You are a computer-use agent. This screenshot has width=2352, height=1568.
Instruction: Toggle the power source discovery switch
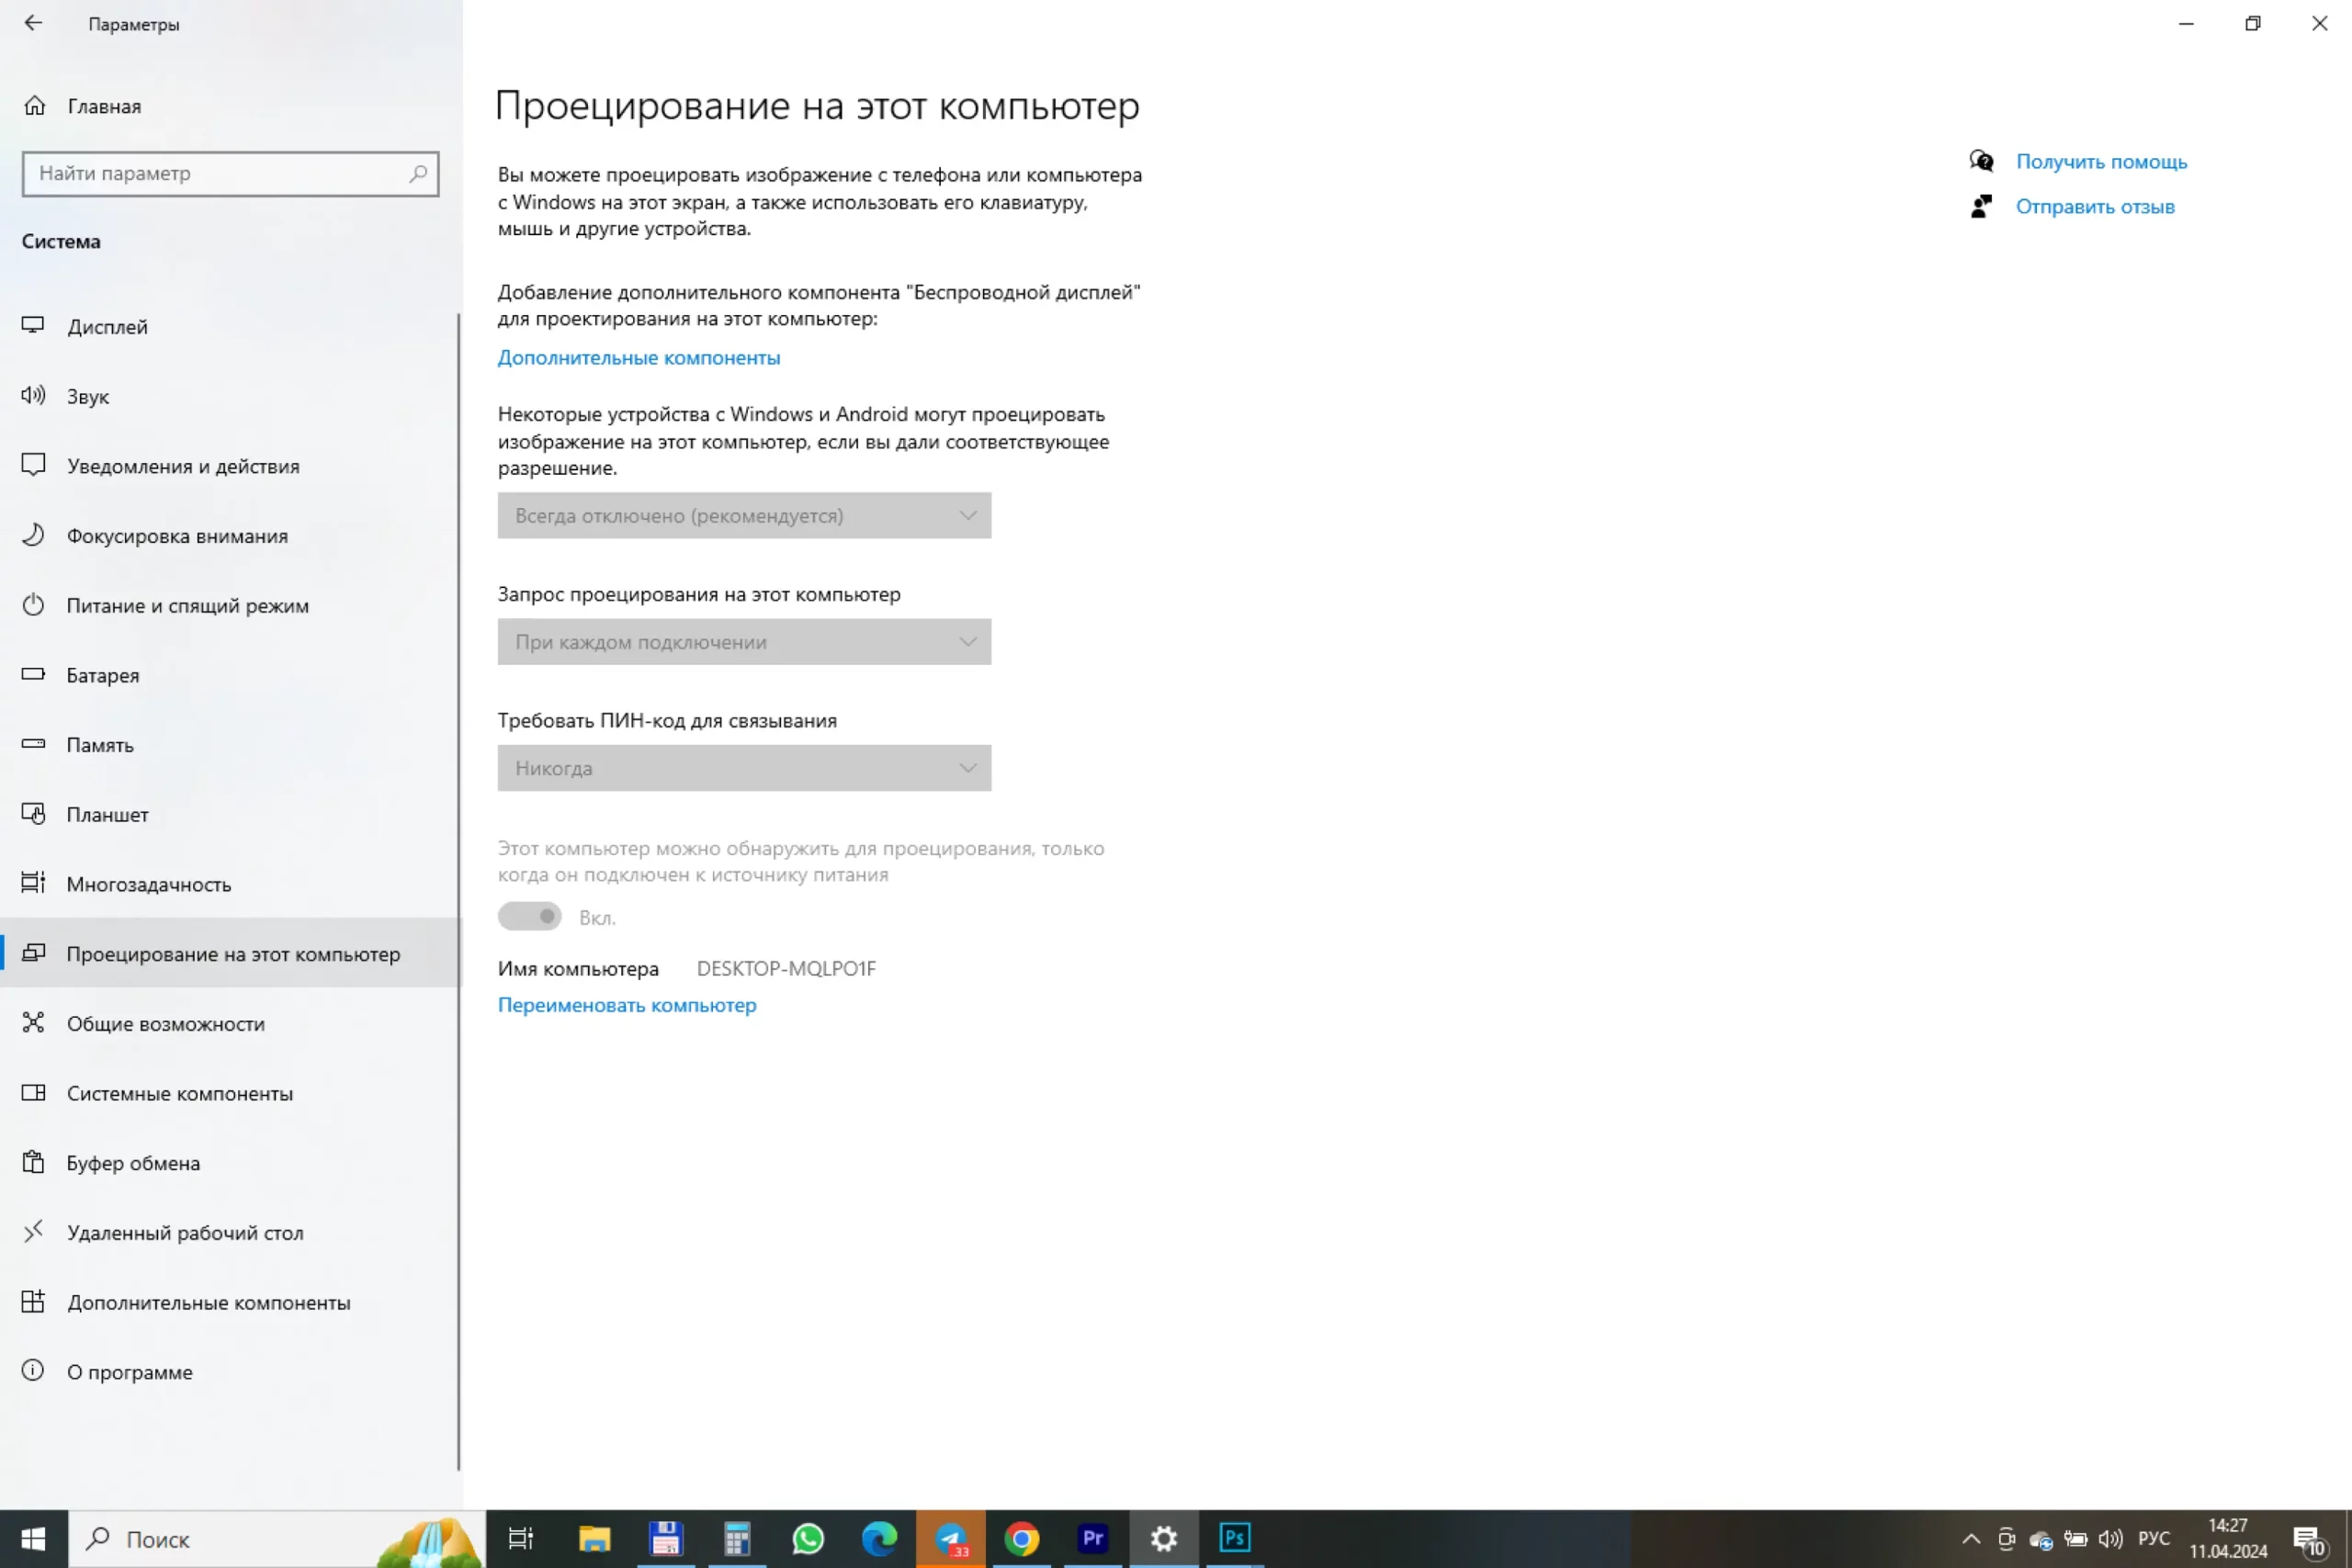pyautogui.click(x=530, y=917)
